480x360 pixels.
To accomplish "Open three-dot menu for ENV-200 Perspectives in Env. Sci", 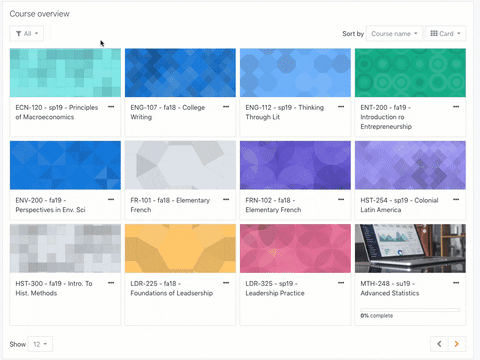I will (111, 199).
